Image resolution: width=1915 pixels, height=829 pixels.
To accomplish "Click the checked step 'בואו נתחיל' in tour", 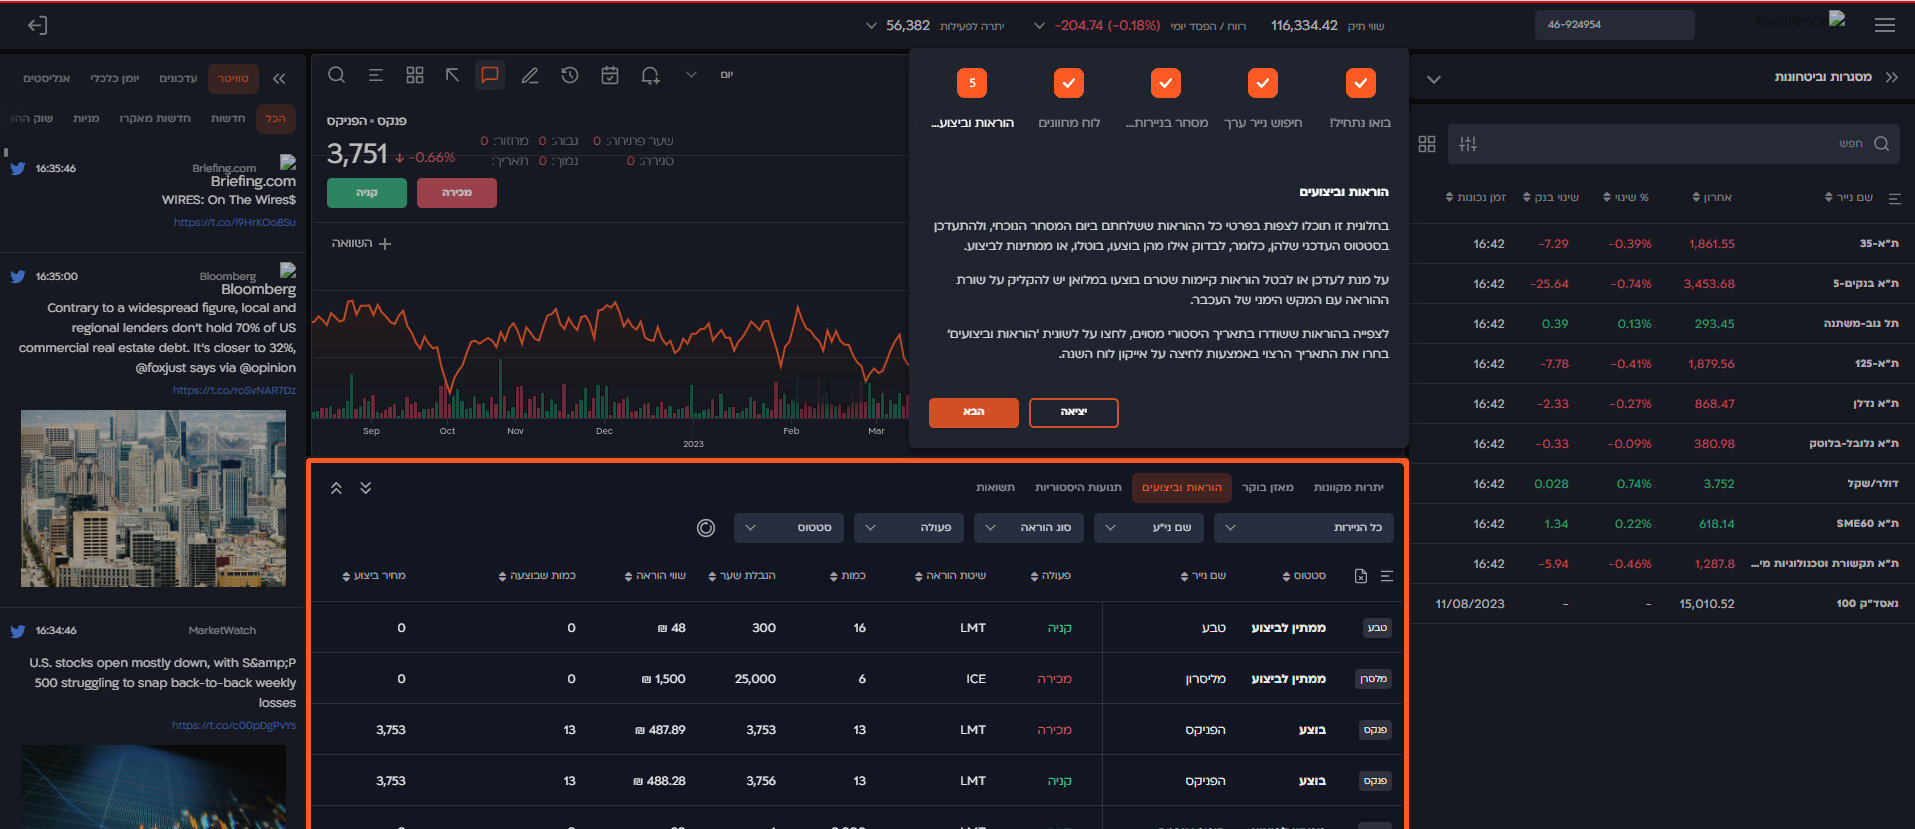I will [x=1360, y=83].
